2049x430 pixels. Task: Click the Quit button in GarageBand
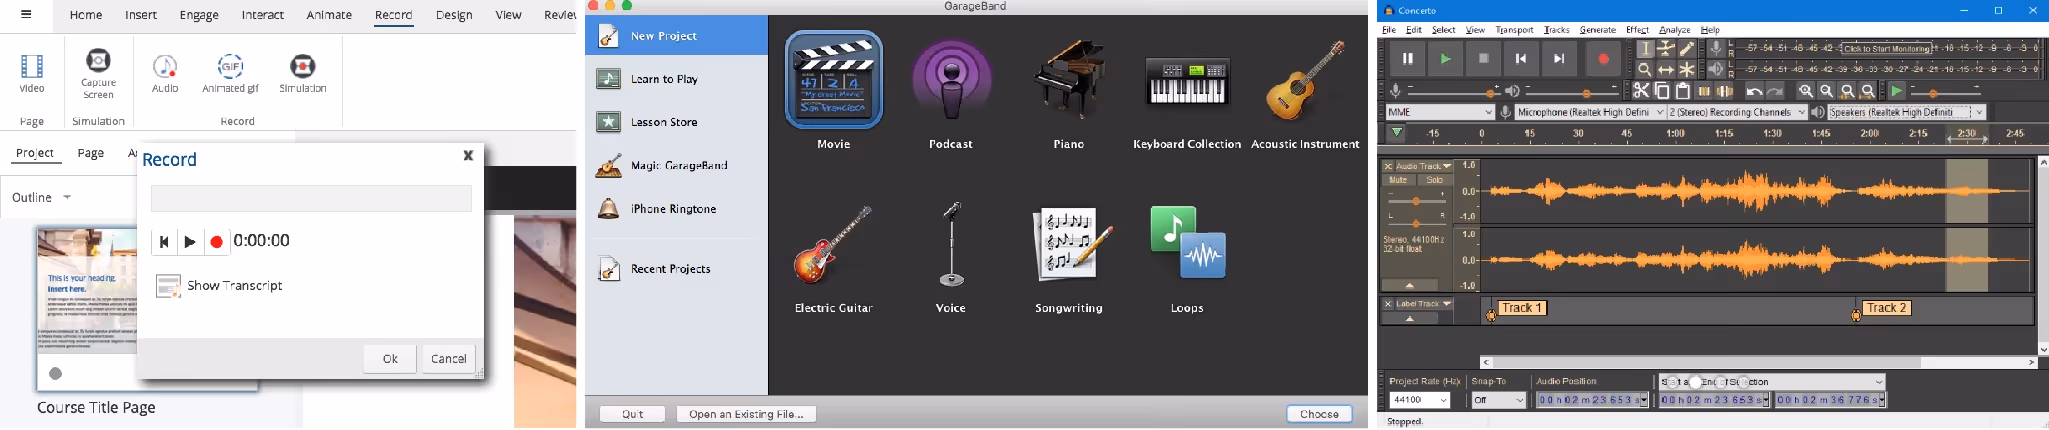[x=632, y=414]
